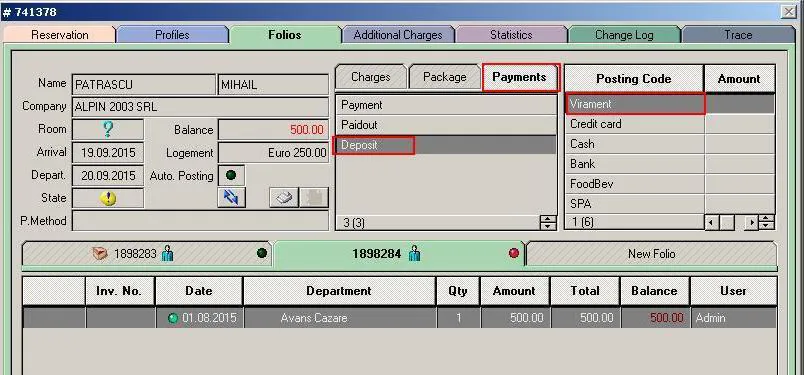Image resolution: width=804 pixels, height=375 pixels.
Task: Select SPA posting code
Action: 635,204
